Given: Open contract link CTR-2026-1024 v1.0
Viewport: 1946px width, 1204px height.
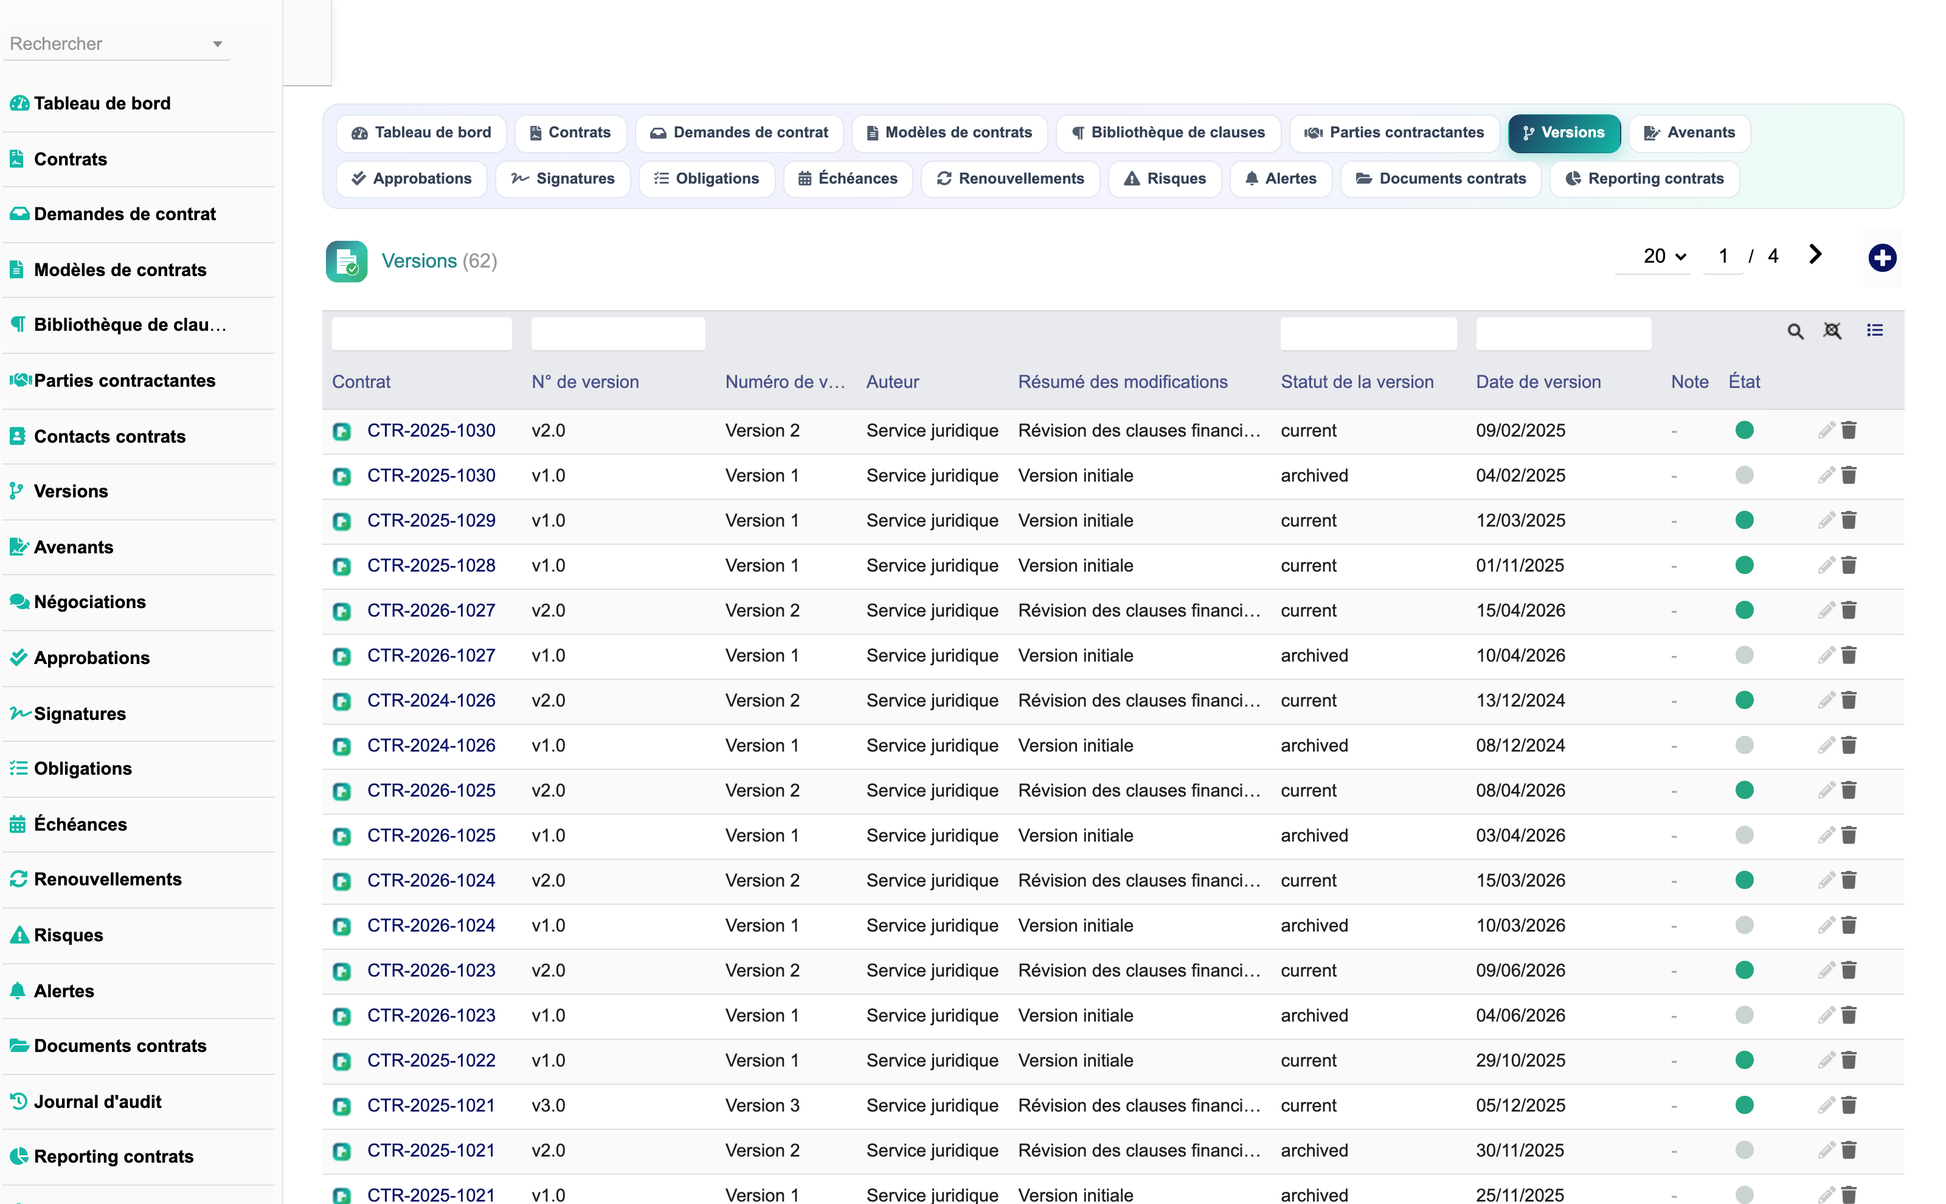Looking at the screenshot, I should tap(431, 925).
